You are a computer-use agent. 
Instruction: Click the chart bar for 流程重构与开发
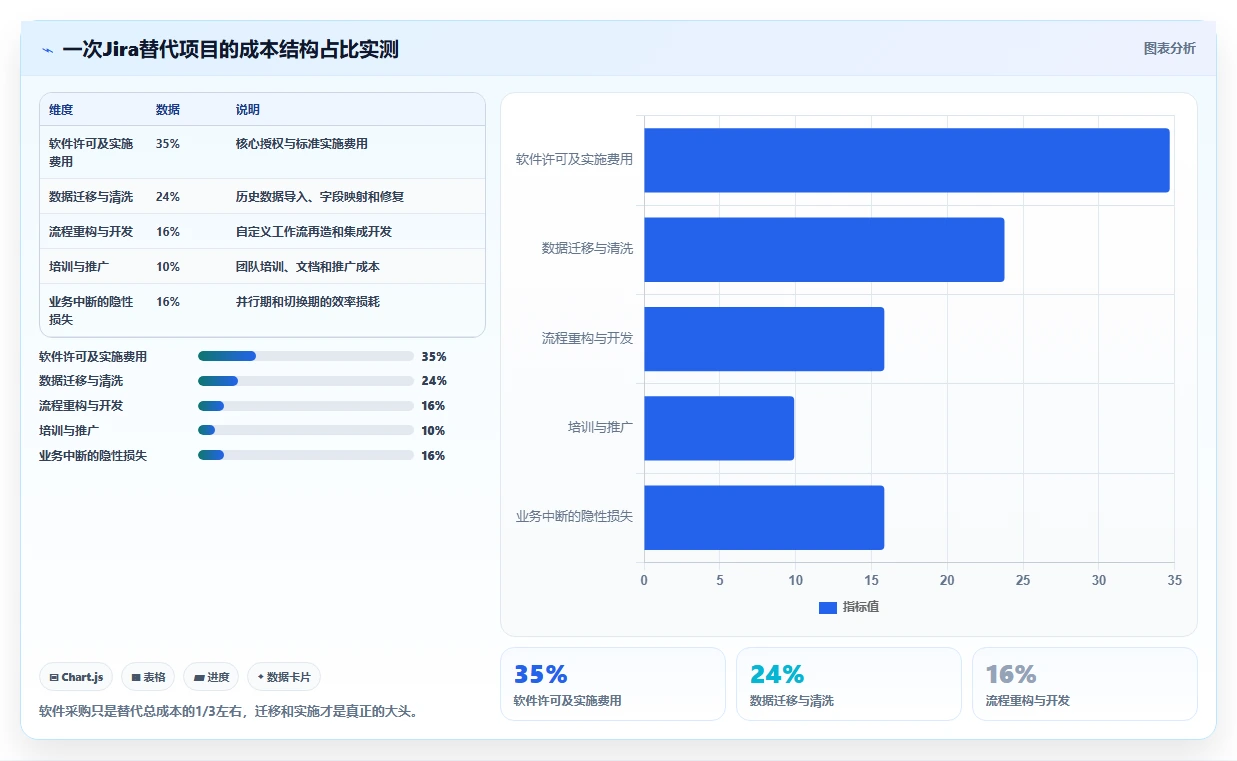764,339
